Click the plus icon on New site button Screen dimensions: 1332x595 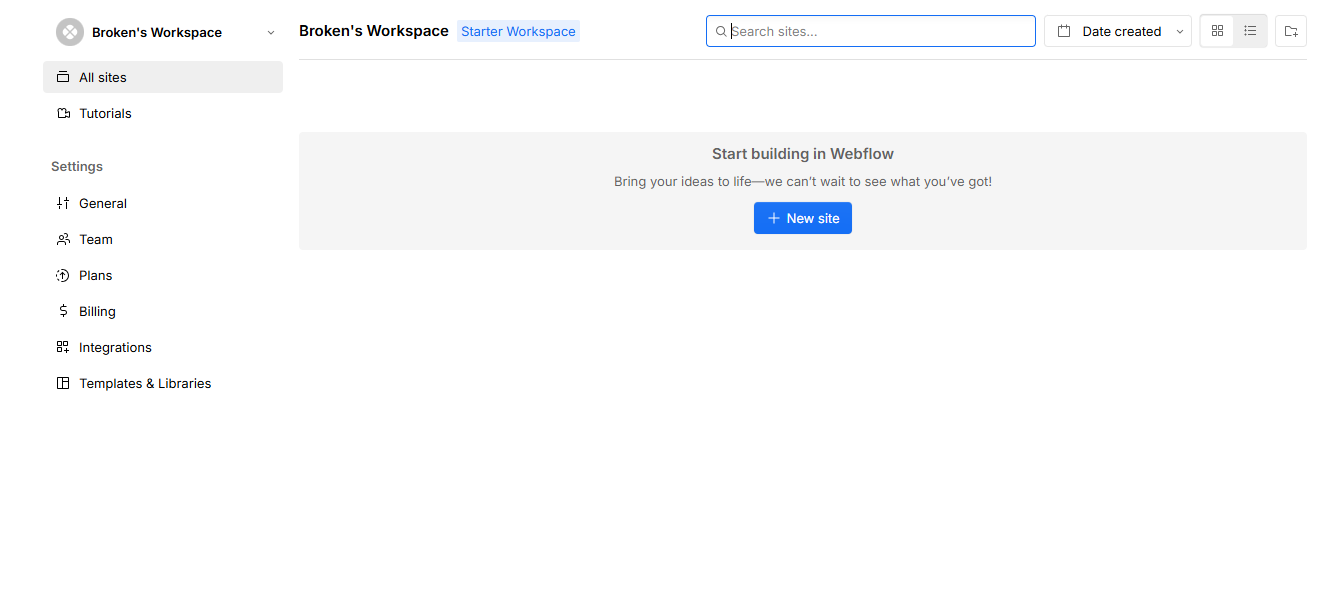(773, 218)
